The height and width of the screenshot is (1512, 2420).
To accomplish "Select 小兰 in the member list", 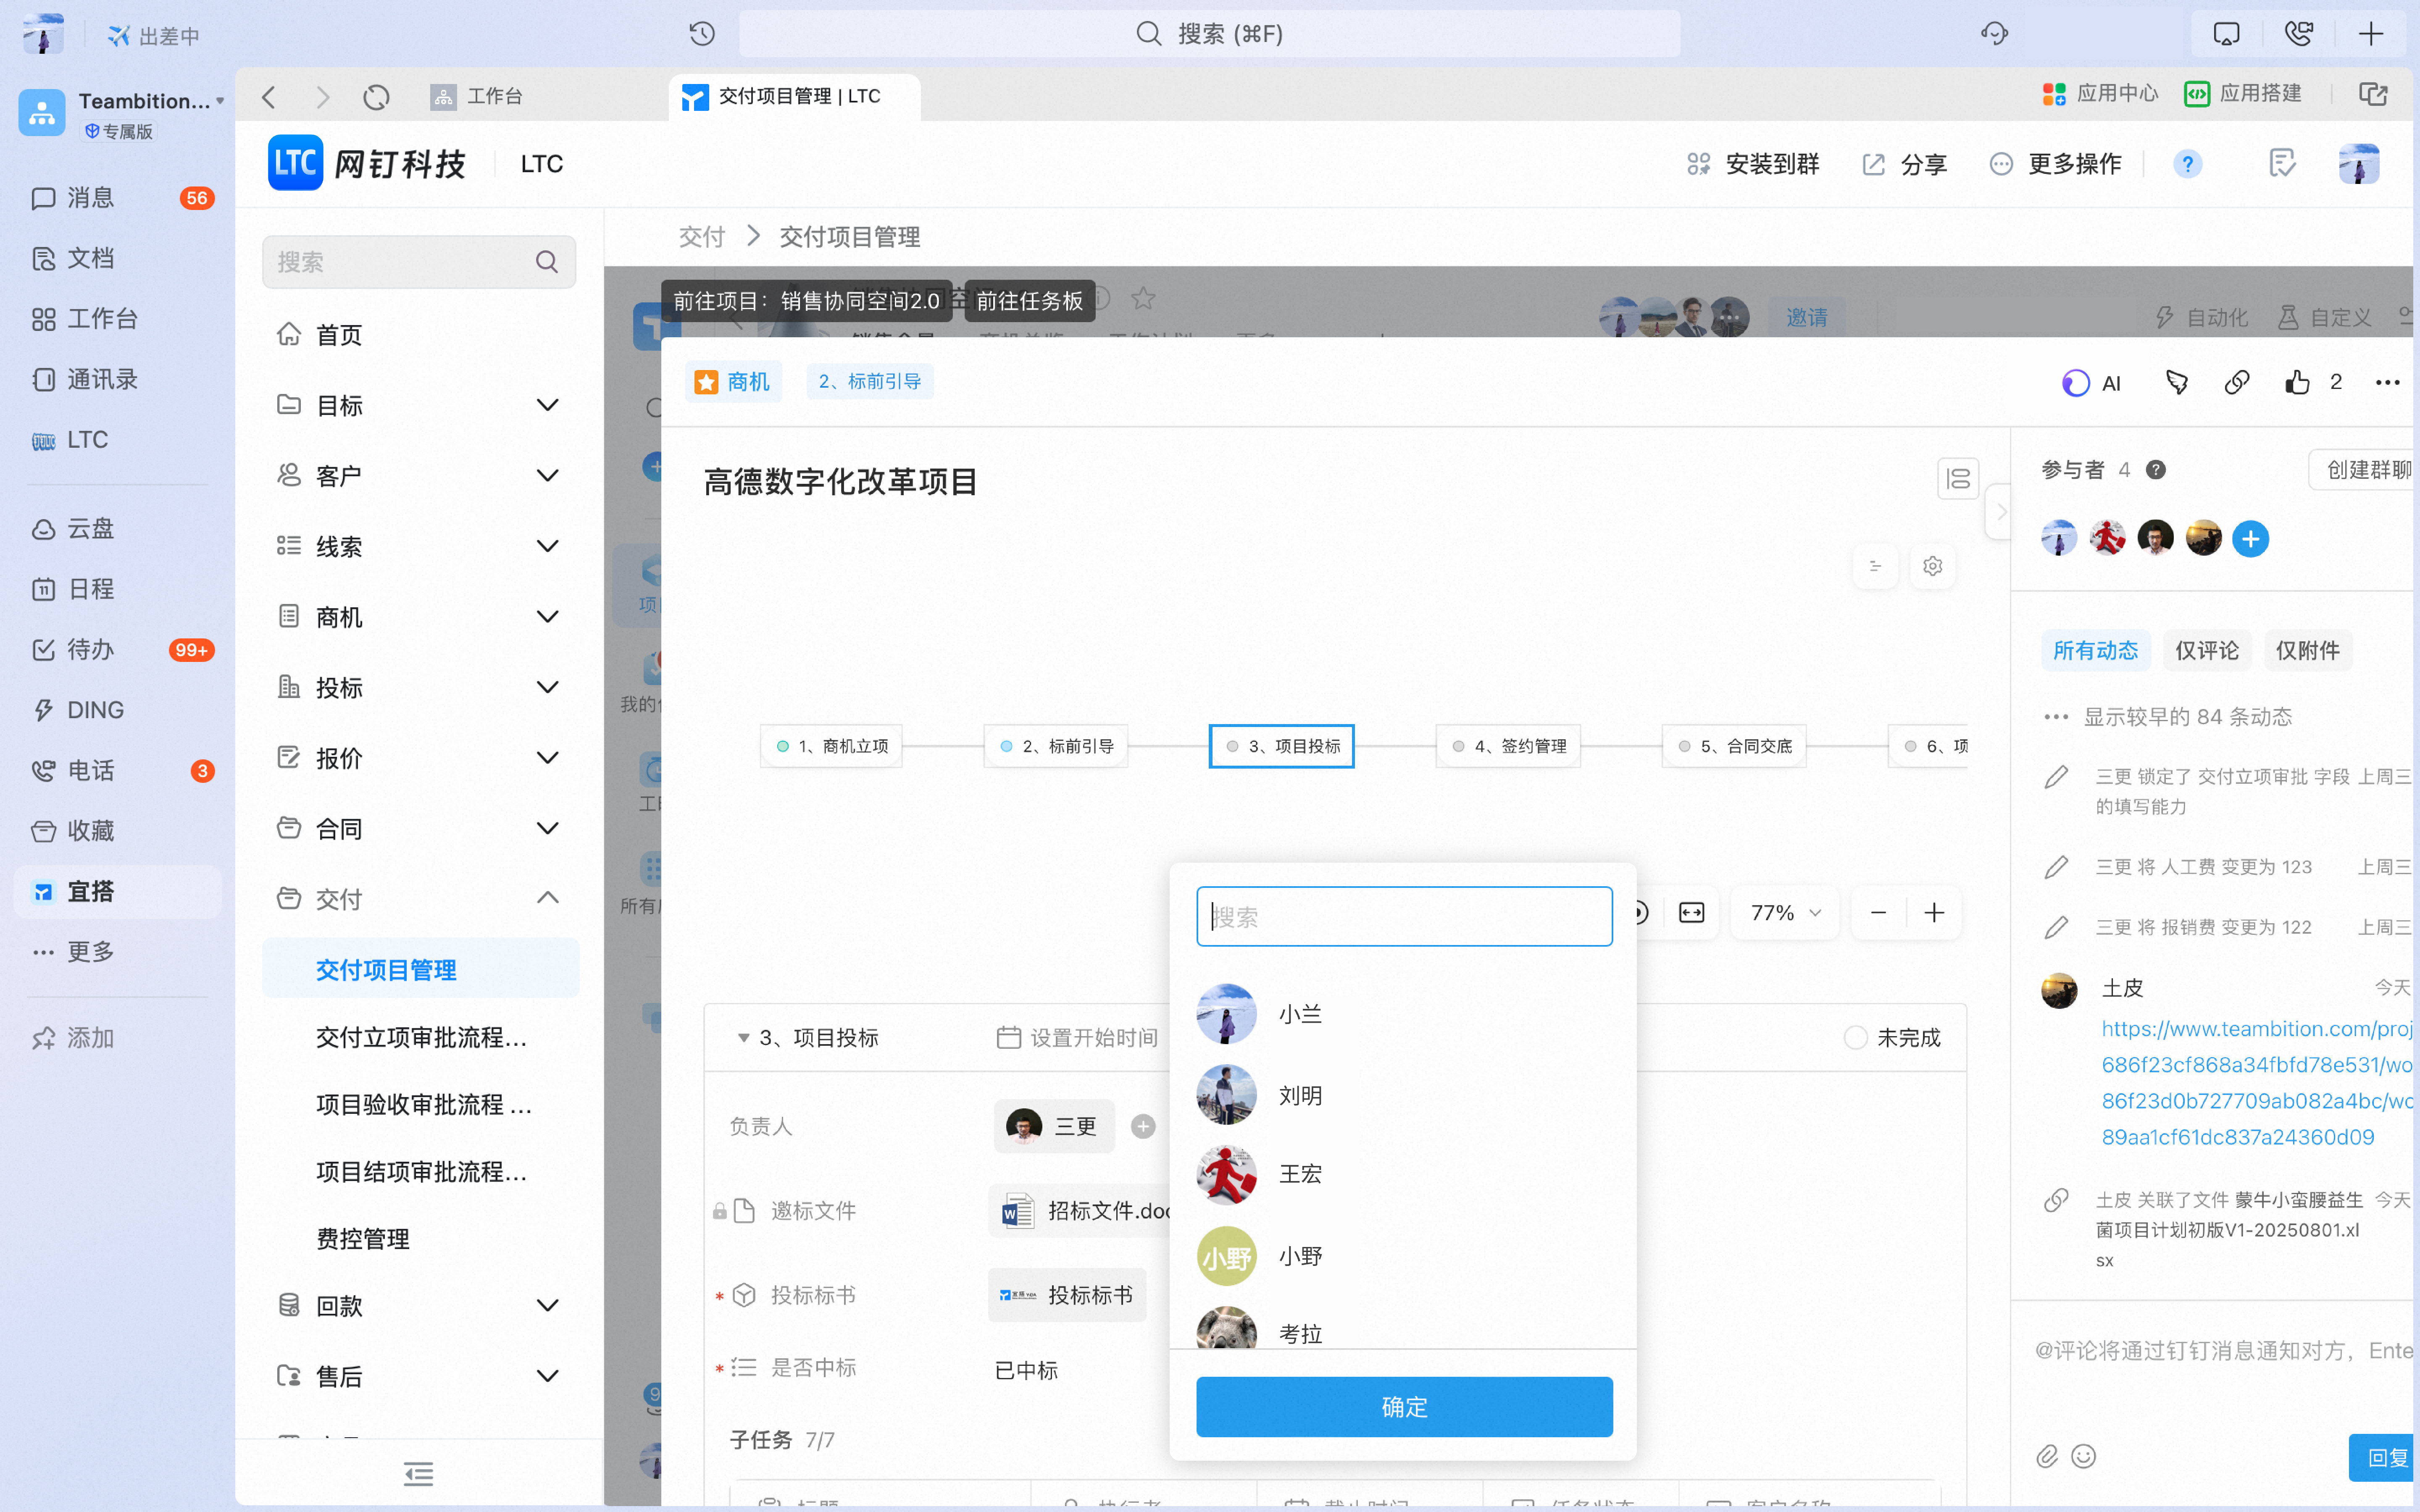I will (x=1402, y=1014).
